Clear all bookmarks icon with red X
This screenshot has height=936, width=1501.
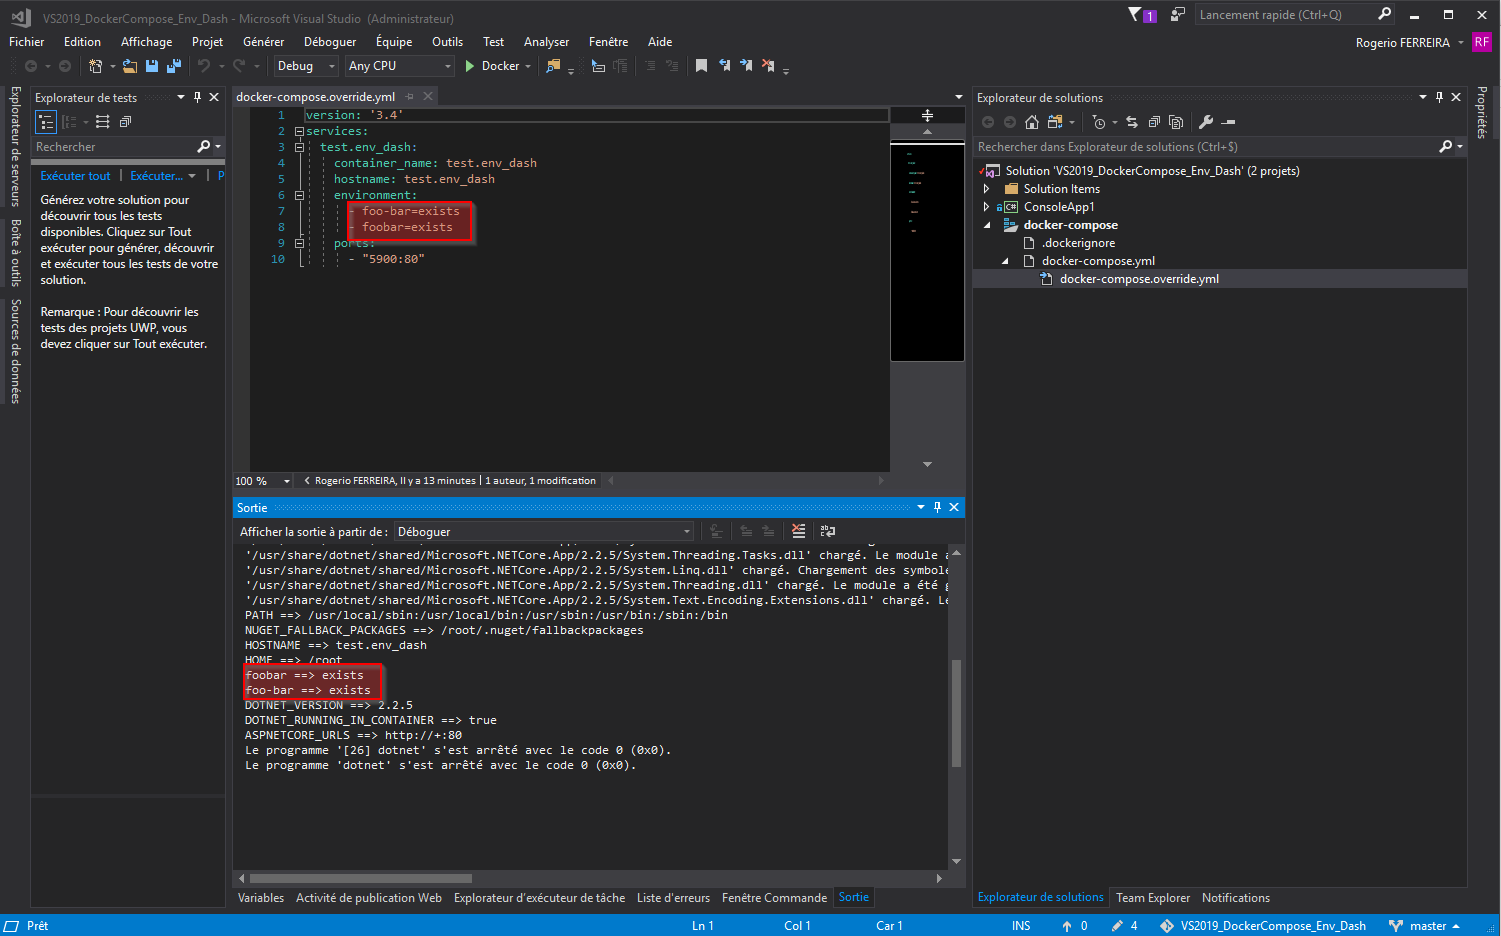point(768,66)
